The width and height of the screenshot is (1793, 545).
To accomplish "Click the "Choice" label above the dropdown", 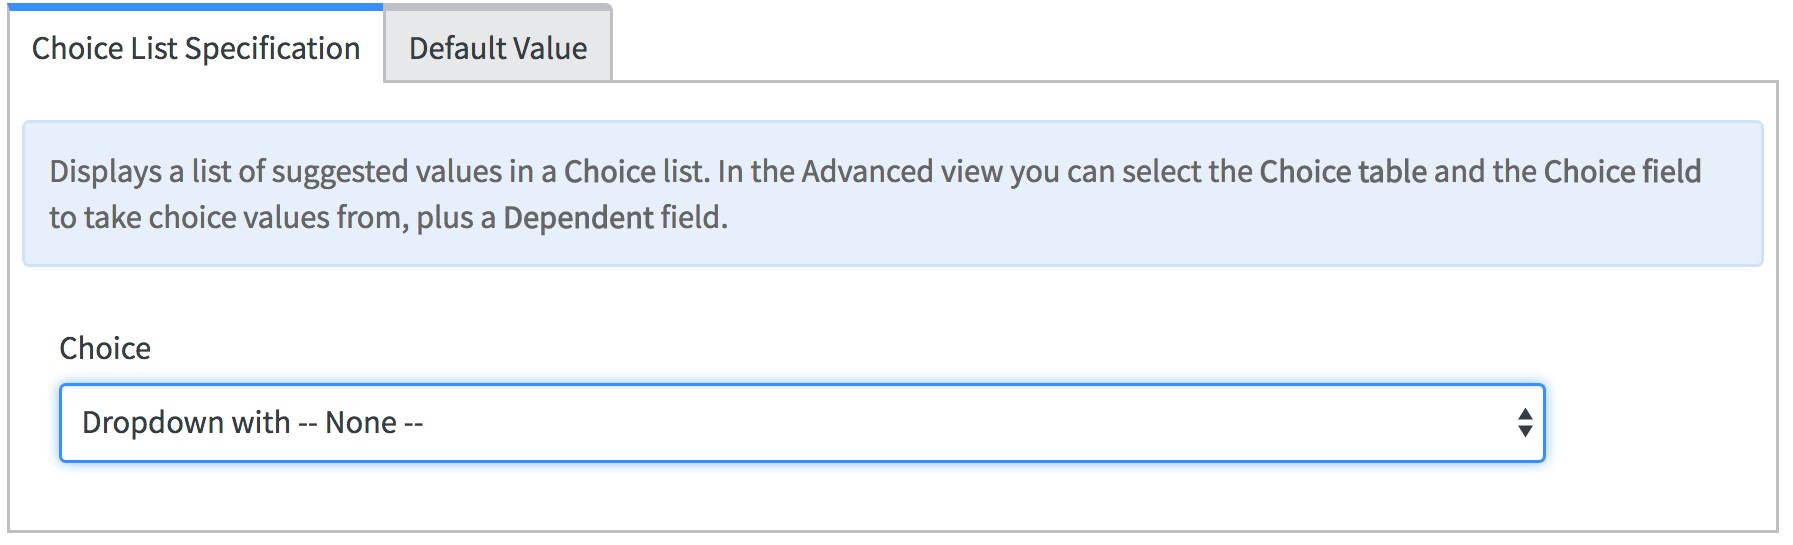I will [x=105, y=348].
